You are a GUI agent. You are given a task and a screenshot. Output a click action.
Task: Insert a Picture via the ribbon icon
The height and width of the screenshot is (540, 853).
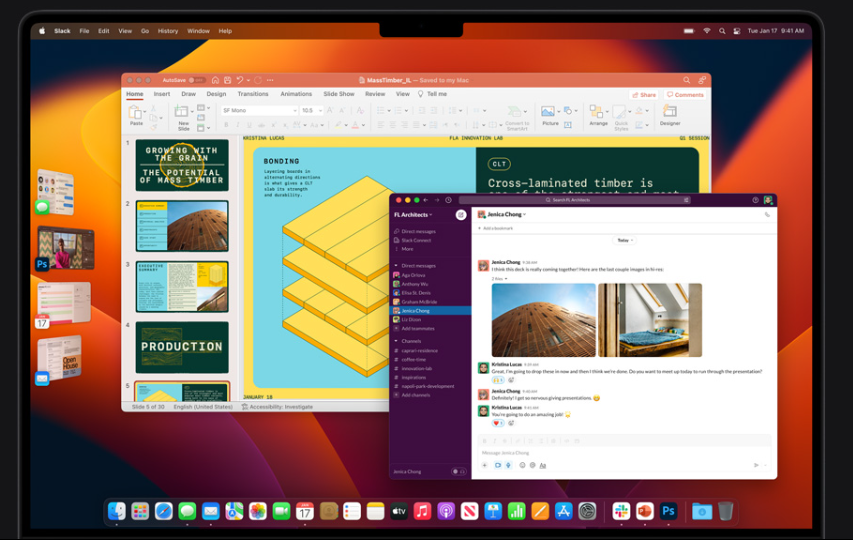pyautogui.click(x=548, y=111)
